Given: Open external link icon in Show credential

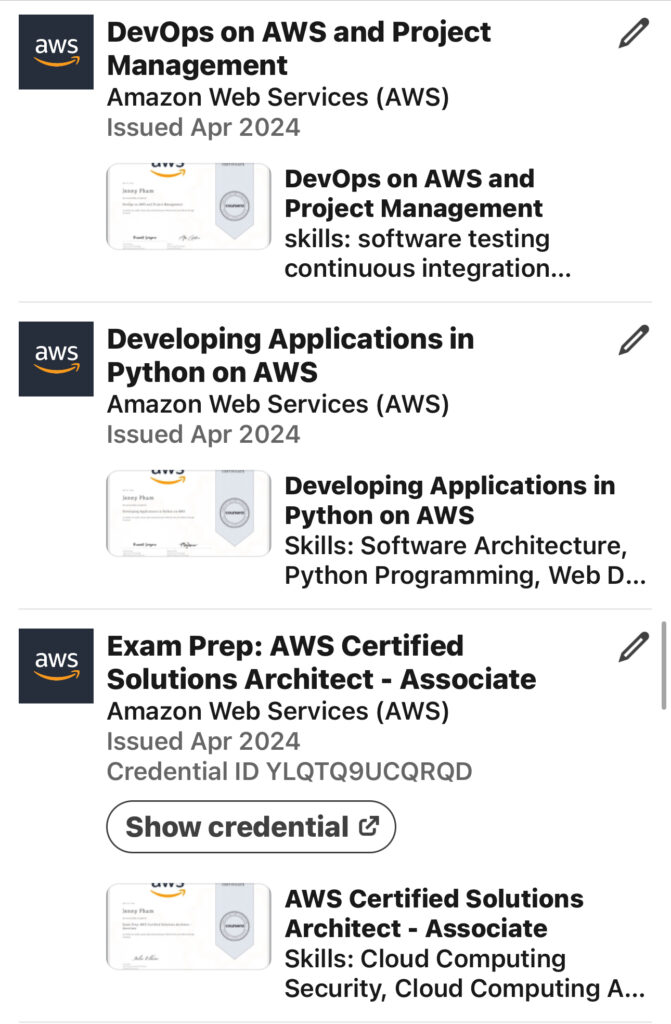Looking at the screenshot, I should point(369,826).
